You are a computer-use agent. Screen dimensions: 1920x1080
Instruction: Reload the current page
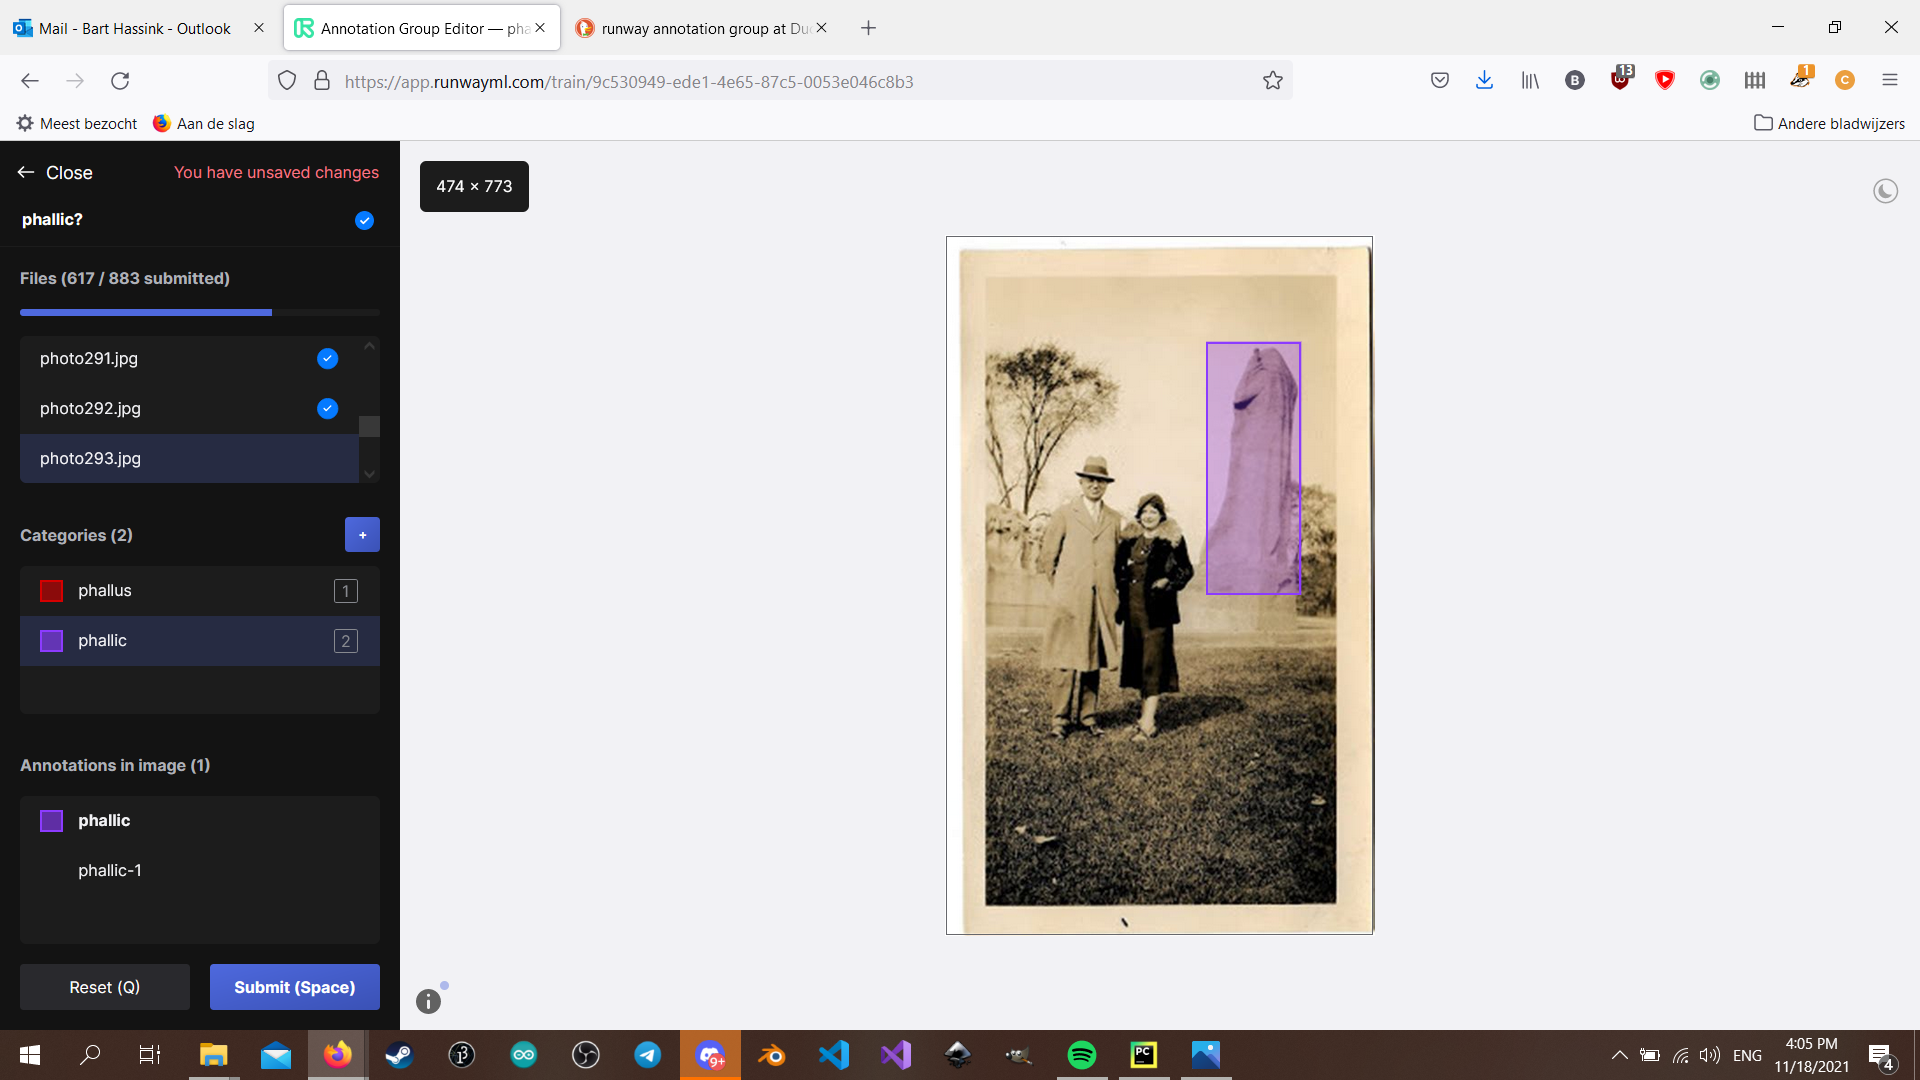coord(120,81)
